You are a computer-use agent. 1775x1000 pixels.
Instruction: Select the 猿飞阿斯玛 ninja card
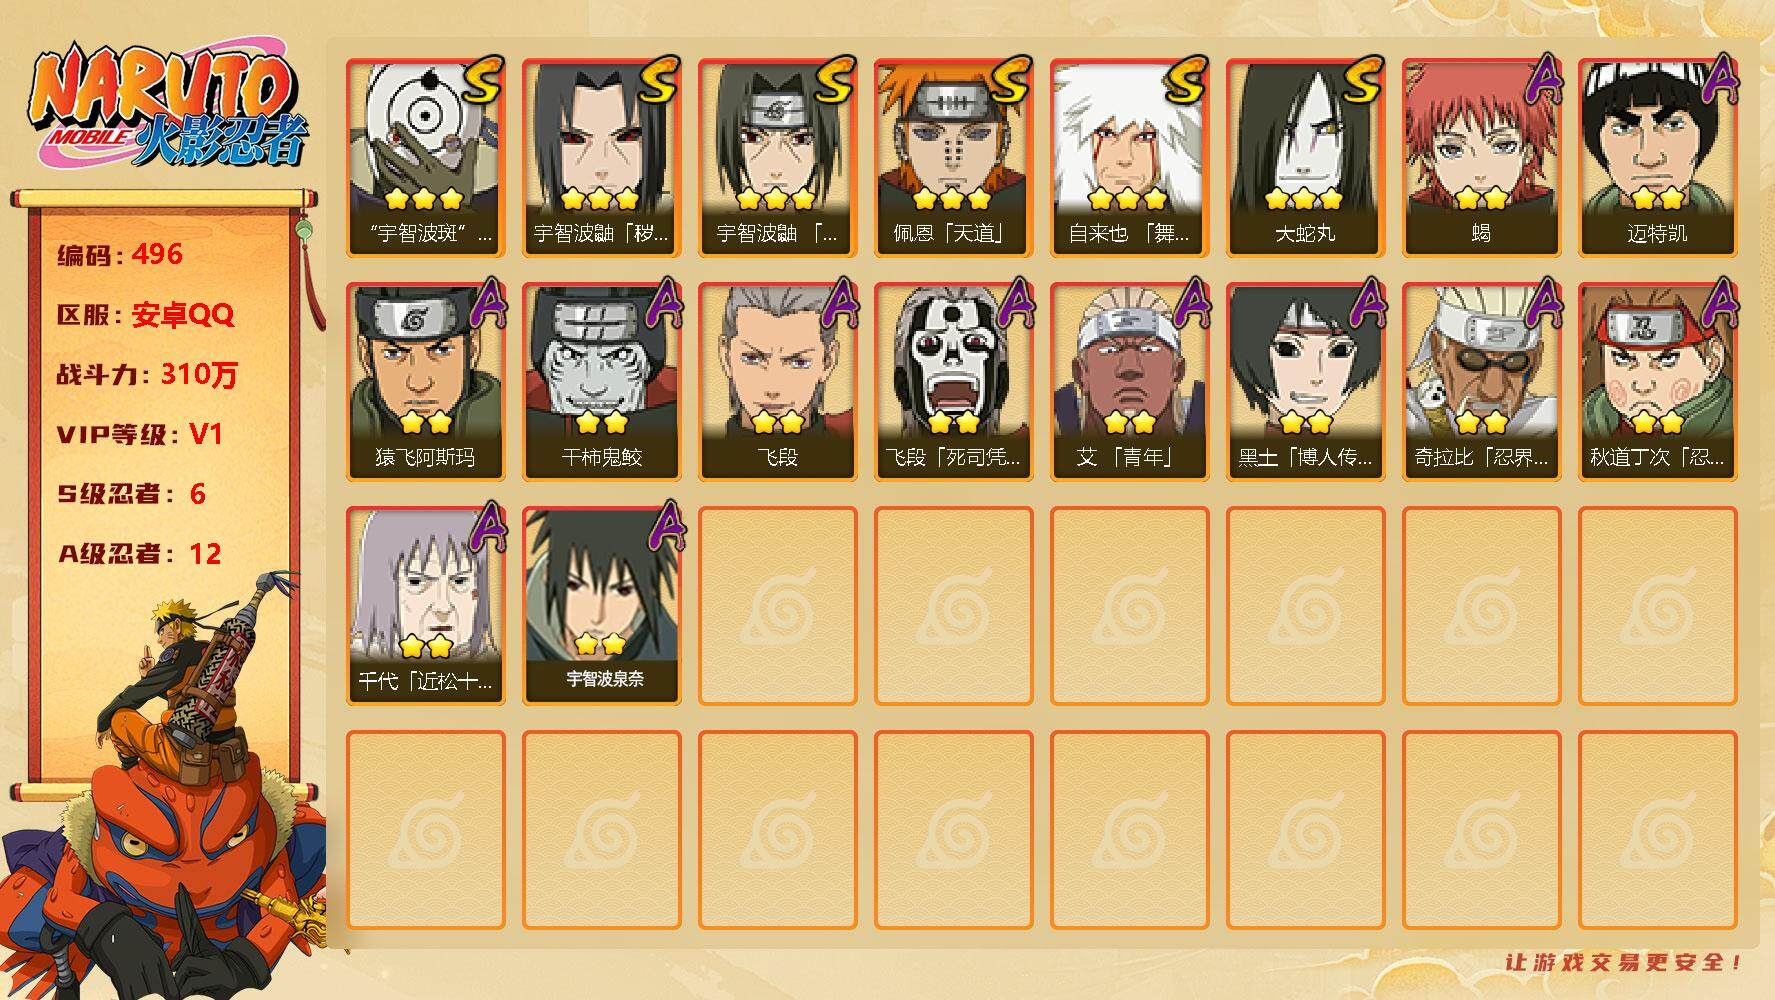(x=425, y=382)
